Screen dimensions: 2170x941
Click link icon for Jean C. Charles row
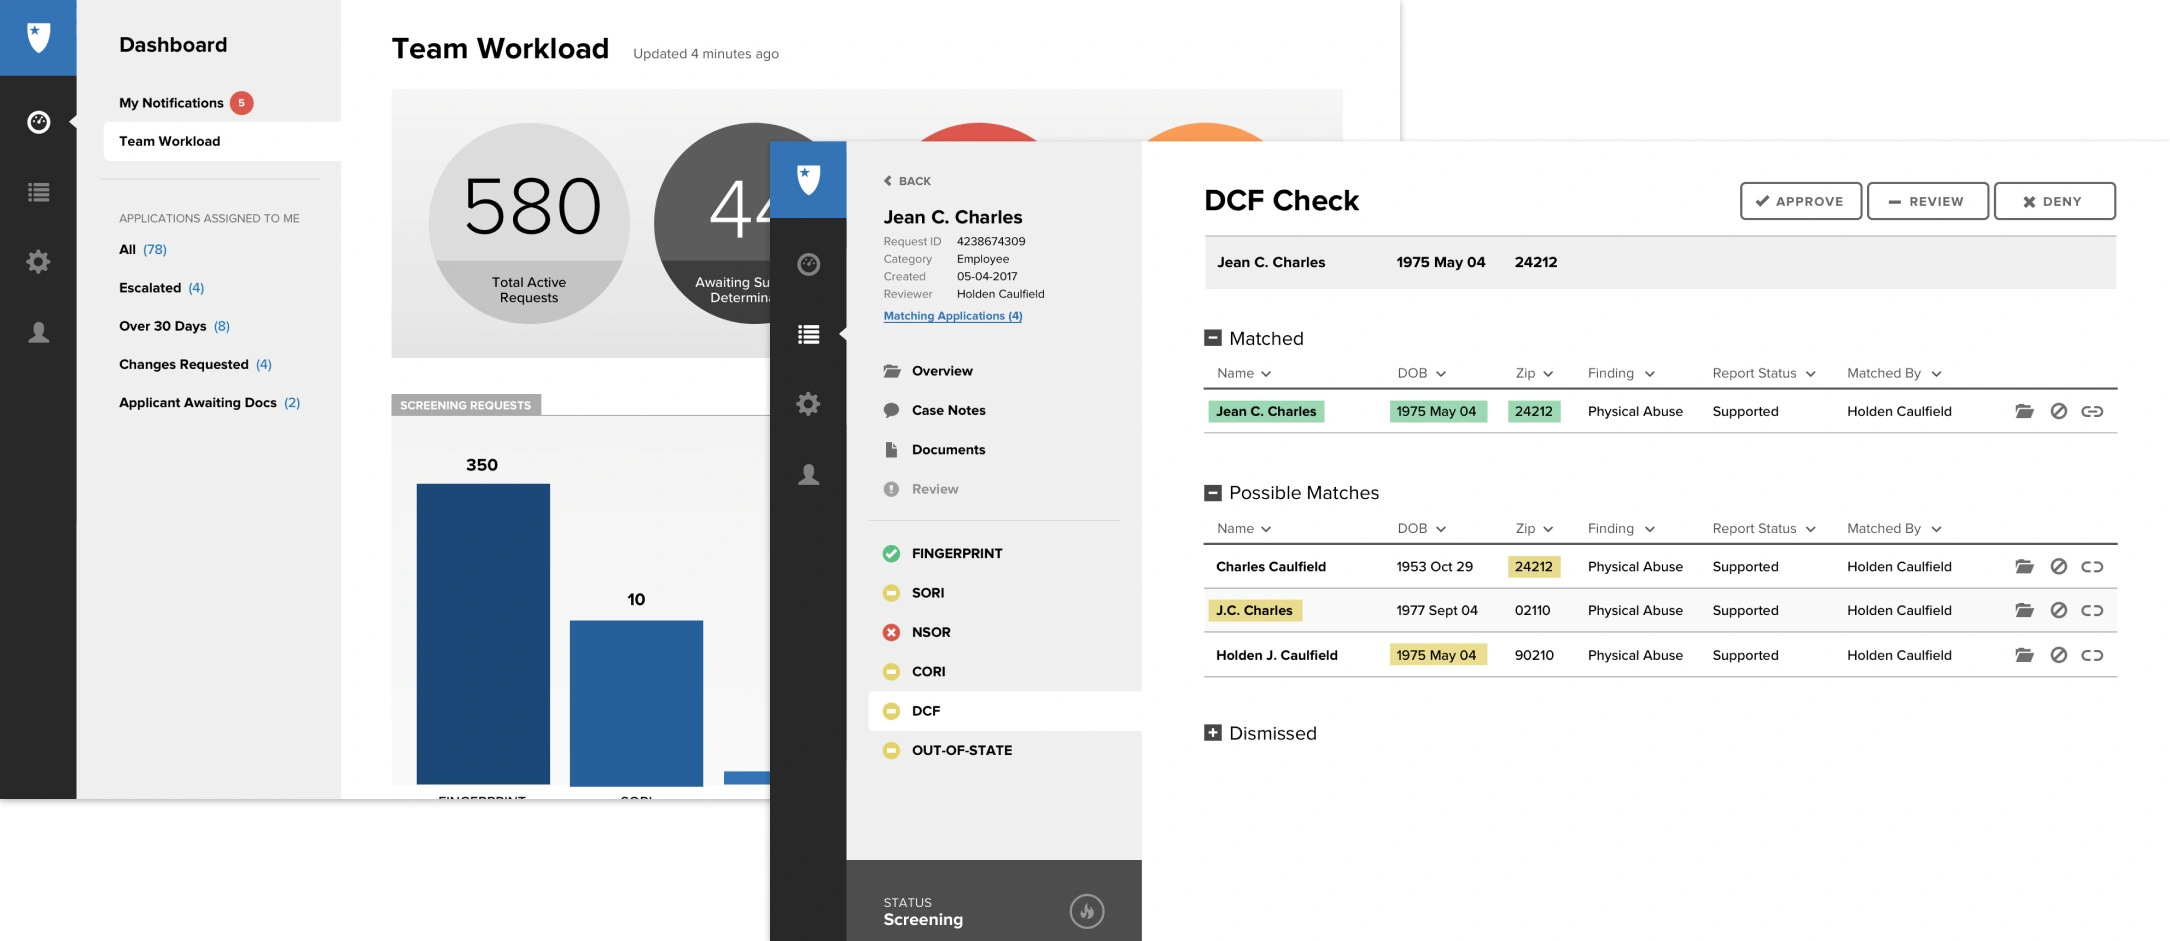tap(2092, 411)
